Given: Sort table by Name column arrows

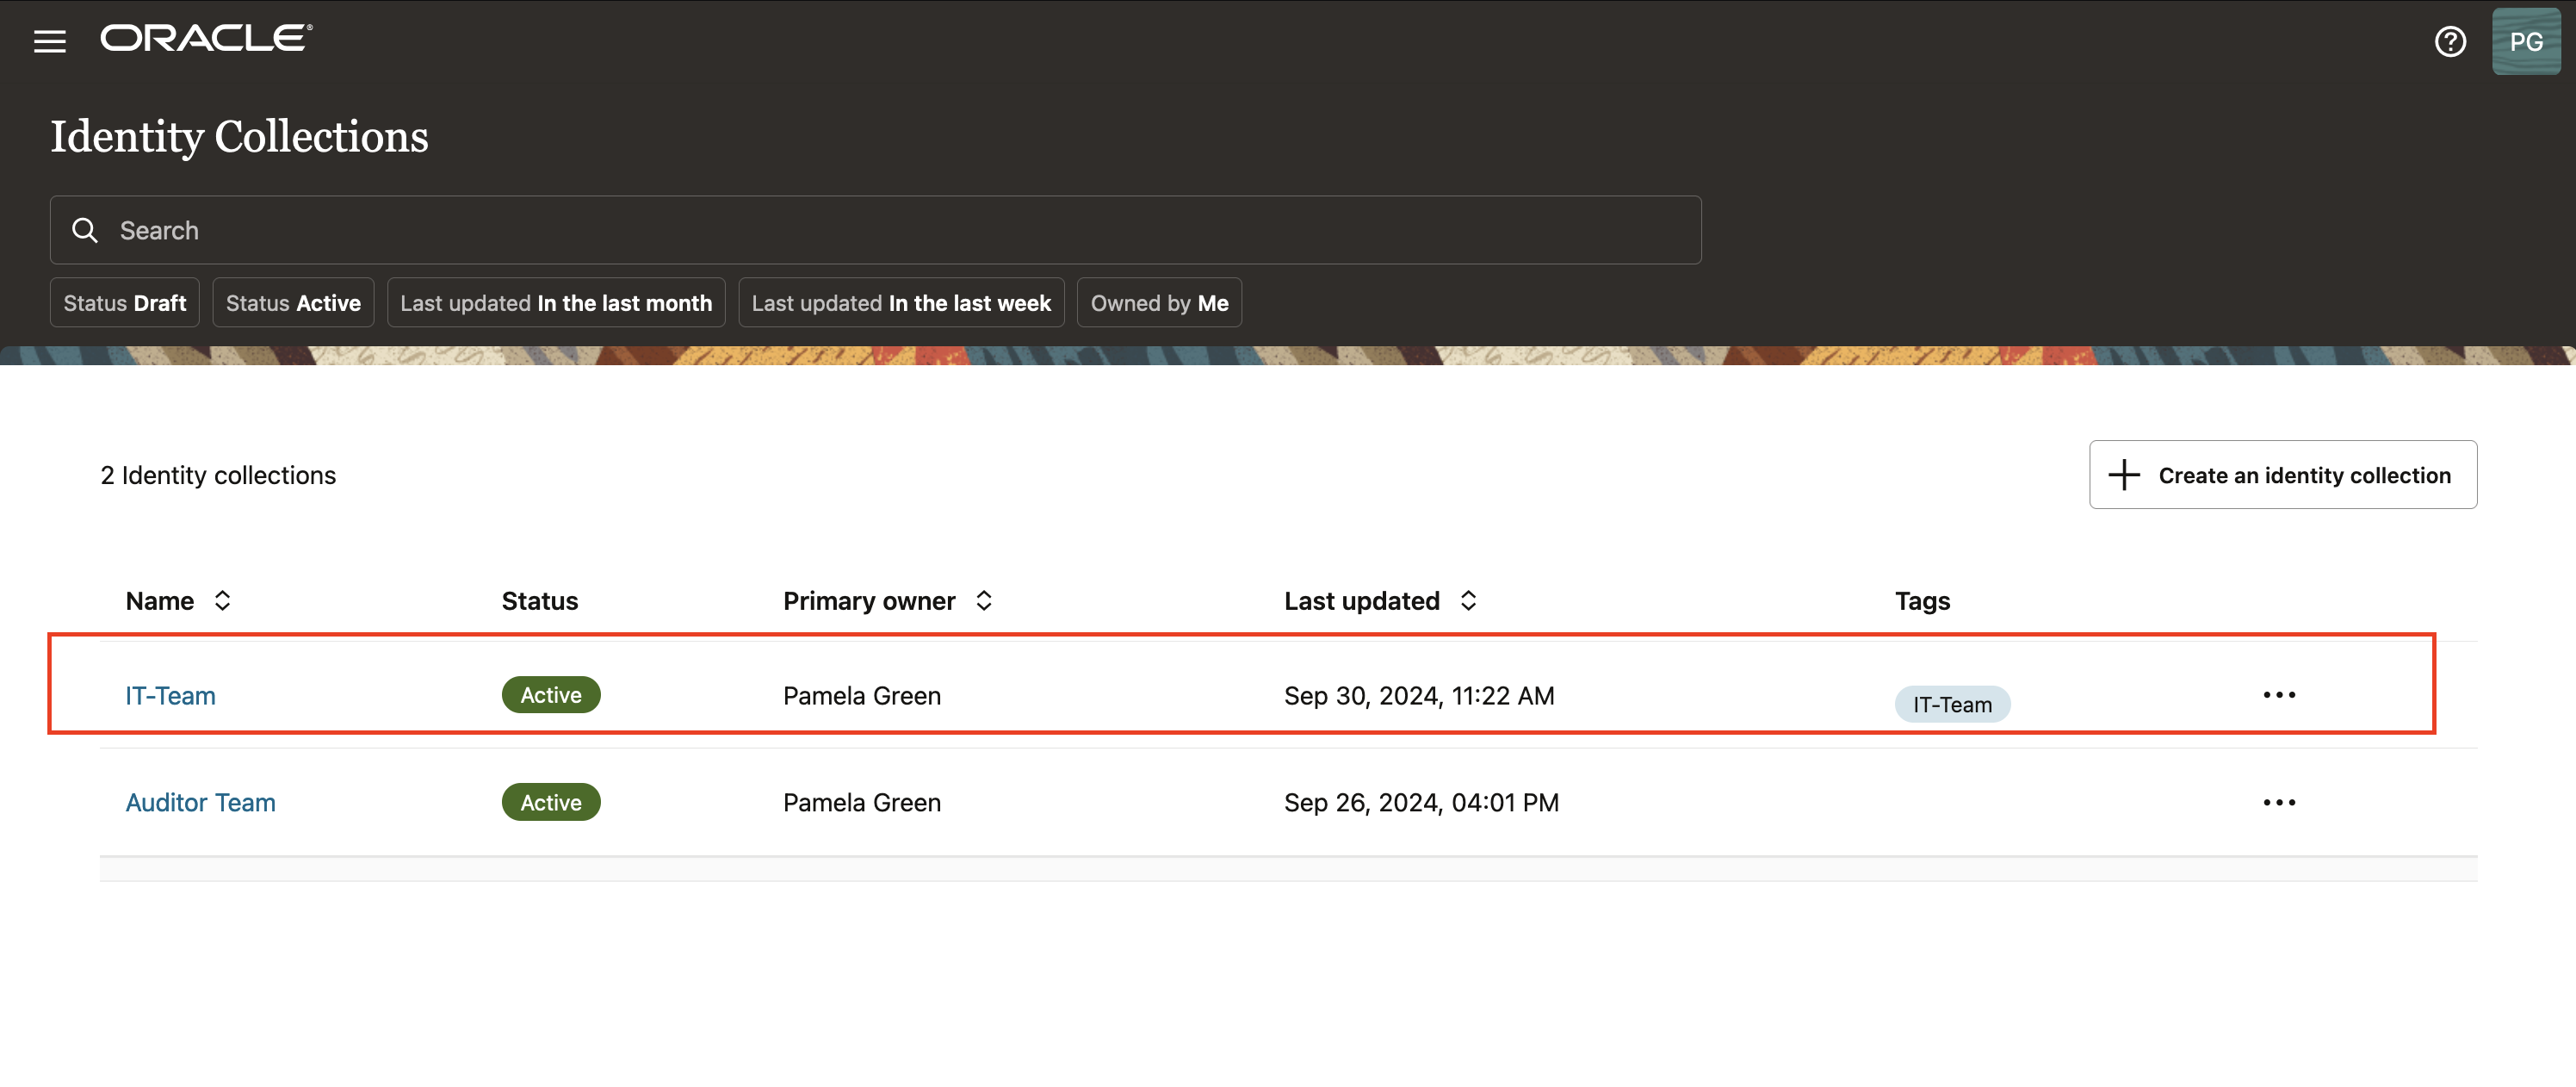Looking at the screenshot, I should (222, 600).
